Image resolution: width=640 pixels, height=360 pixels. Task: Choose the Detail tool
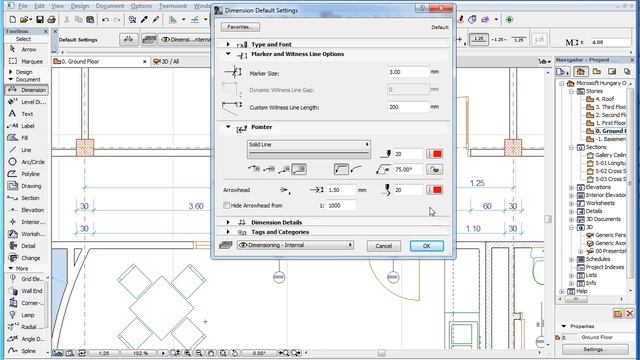pos(23,246)
